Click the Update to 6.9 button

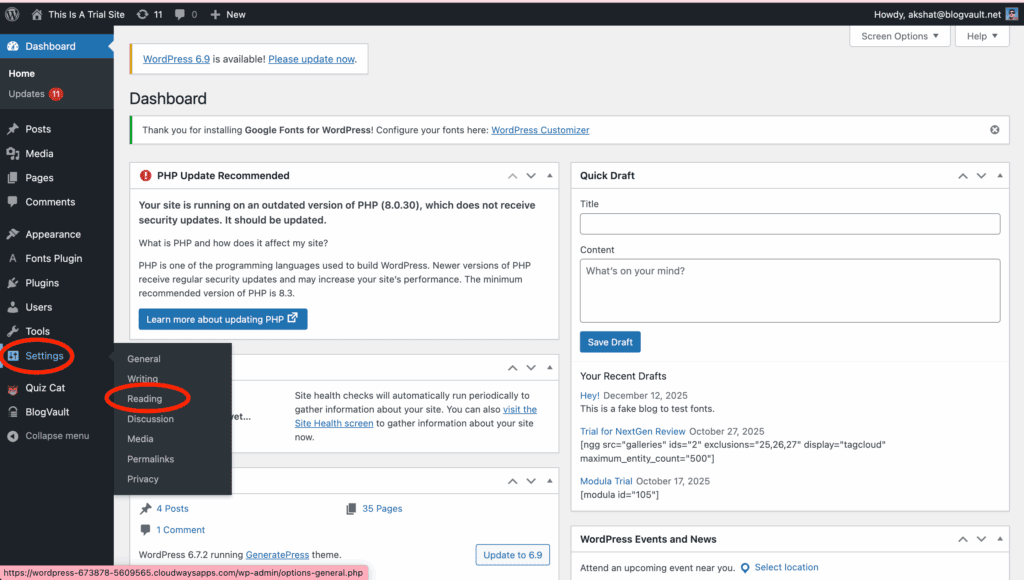pyautogui.click(x=513, y=555)
